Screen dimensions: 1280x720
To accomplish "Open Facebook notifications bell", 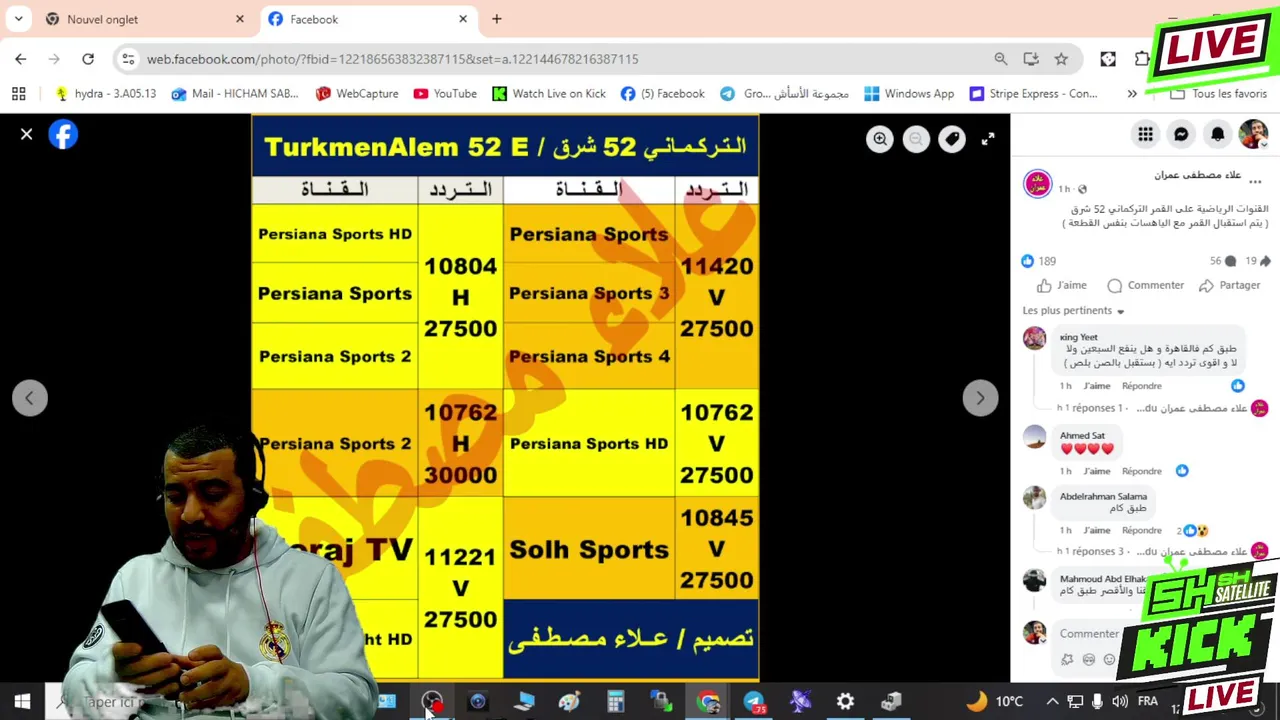I will [1217, 134].
